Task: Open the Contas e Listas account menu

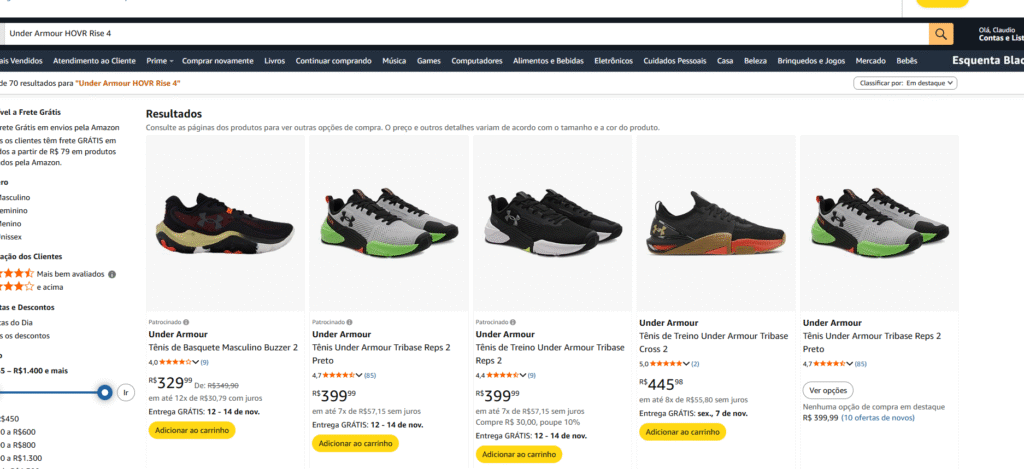Action: click(1000, 38)
